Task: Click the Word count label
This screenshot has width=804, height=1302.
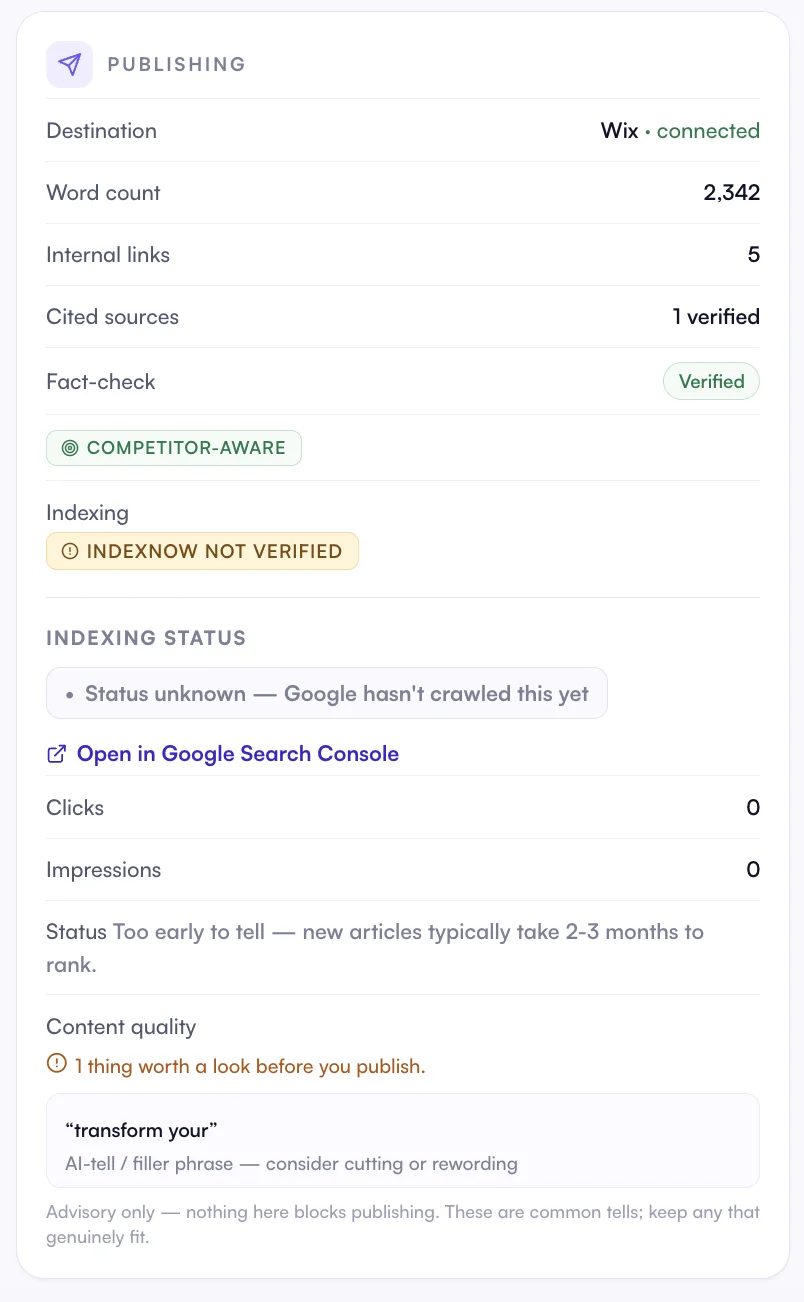Action: (103, 193)
